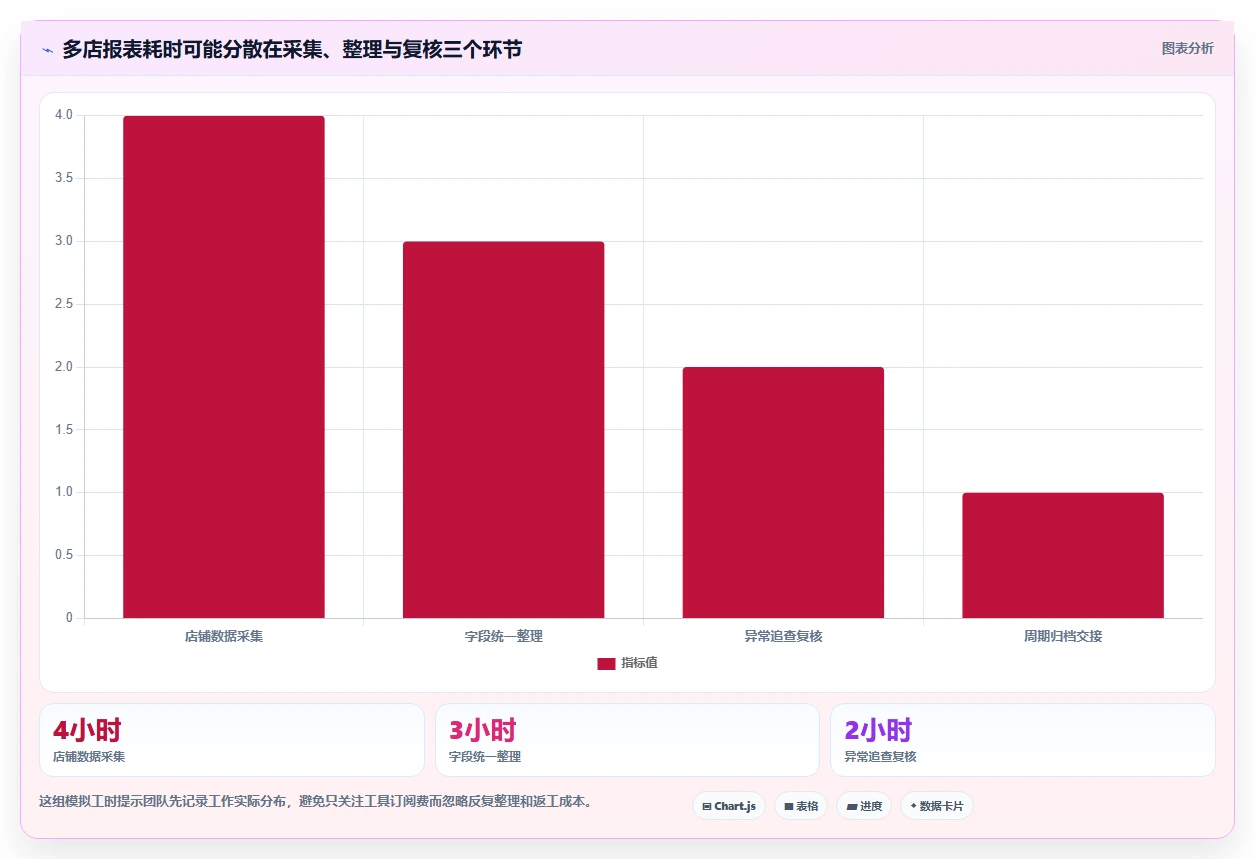
Task: Click the 数据卡片 tag chip
Action: coord(937,806)
